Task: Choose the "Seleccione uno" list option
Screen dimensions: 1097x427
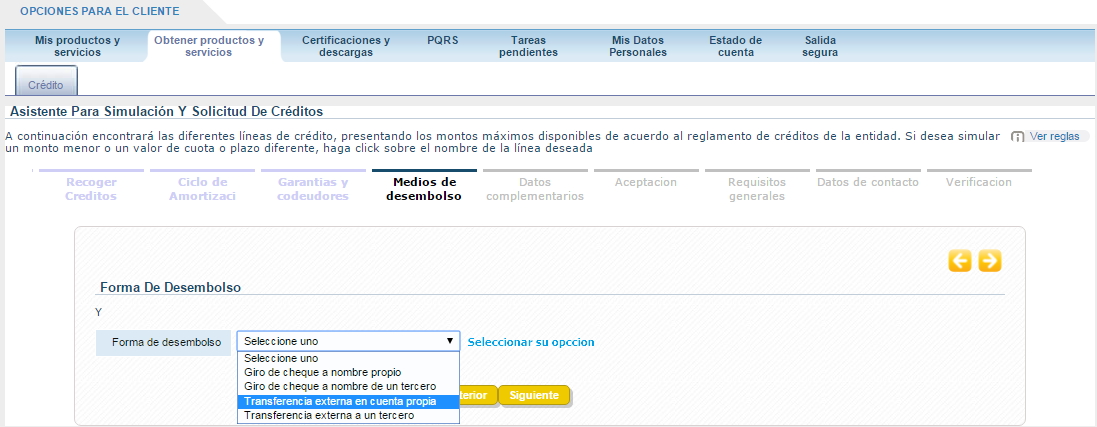Action: pos(281,358)
